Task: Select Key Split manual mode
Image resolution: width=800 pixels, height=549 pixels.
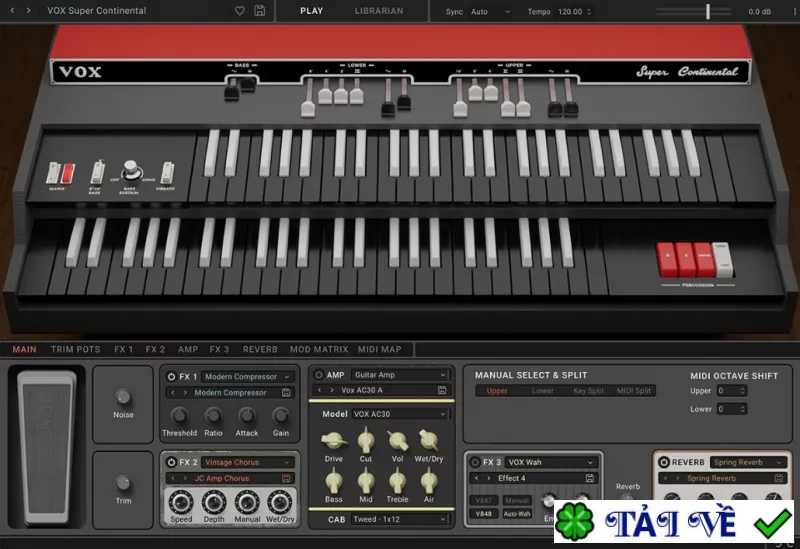Action: point(588,391)
